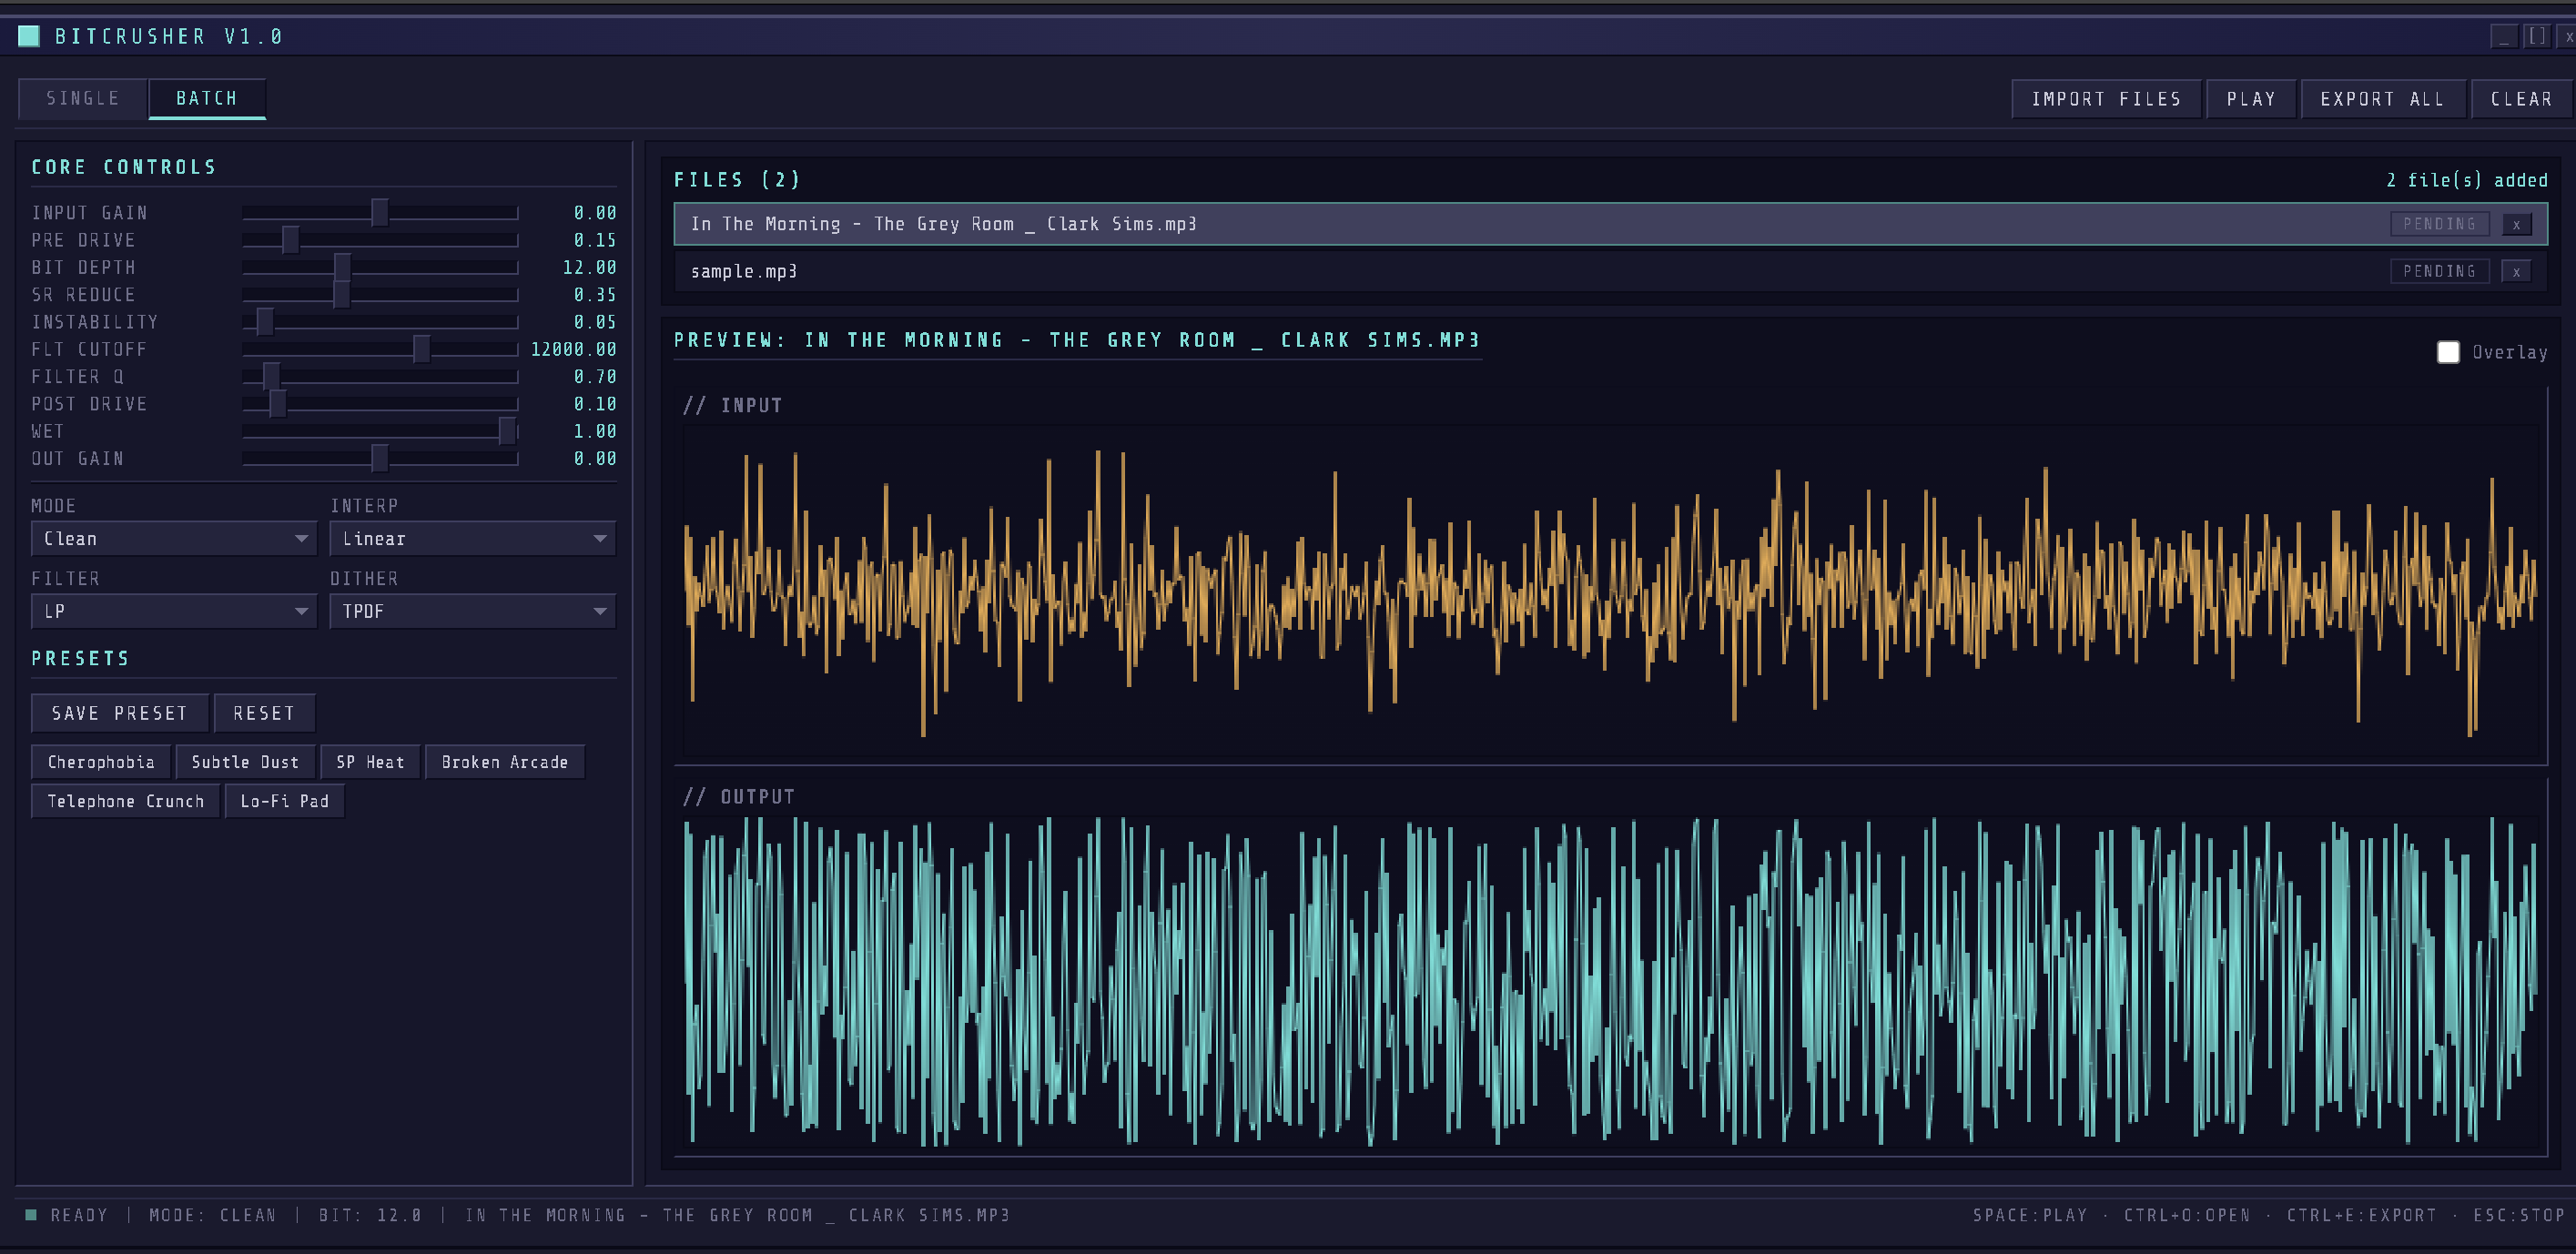Click the Export All button
Screen dimensions: 2576x1254
[x=2382, y=99]
